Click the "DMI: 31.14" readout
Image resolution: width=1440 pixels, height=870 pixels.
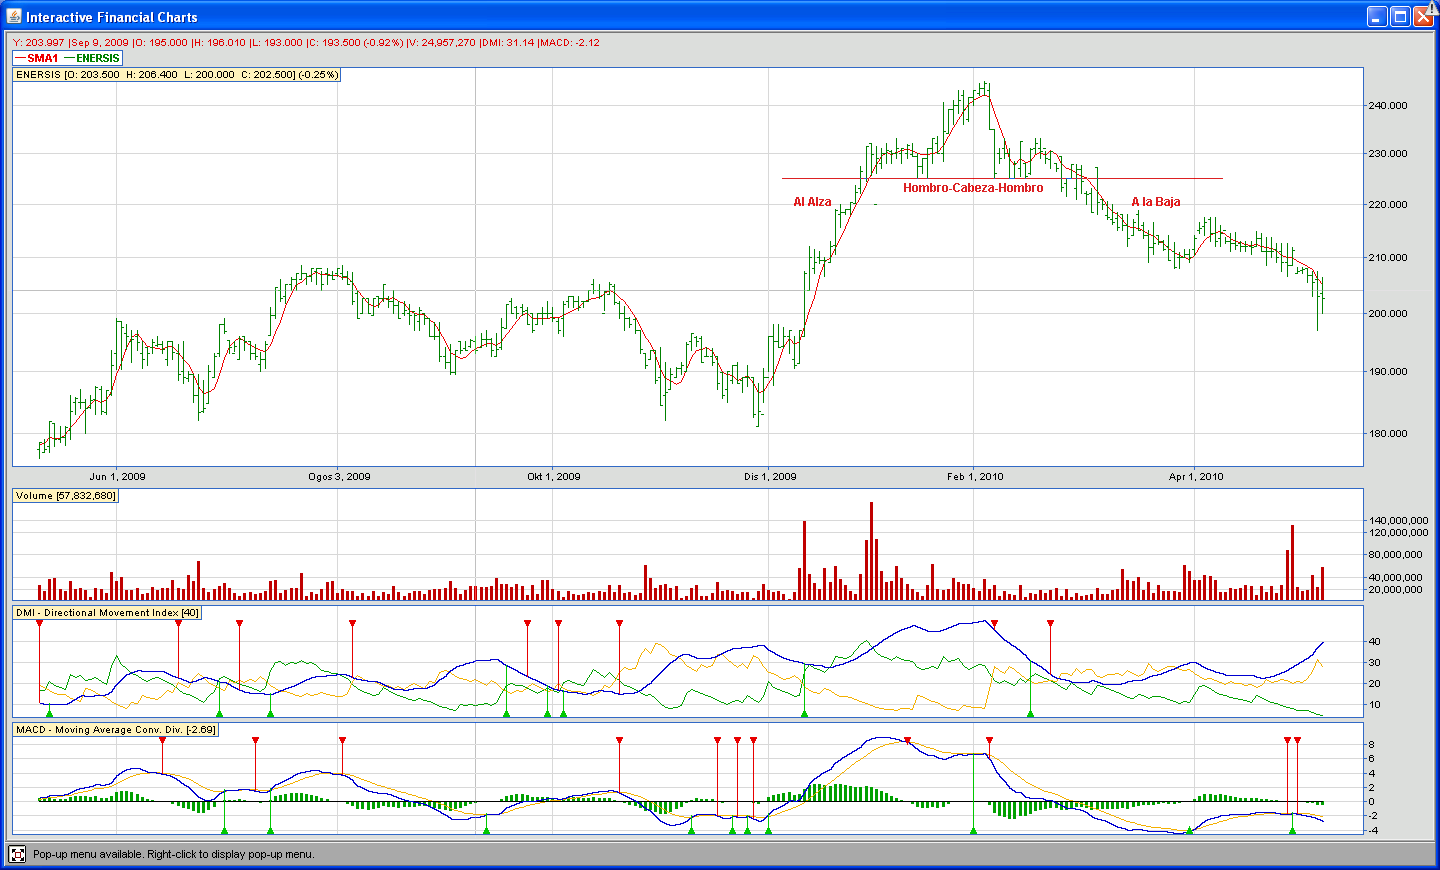coord(508,43)
